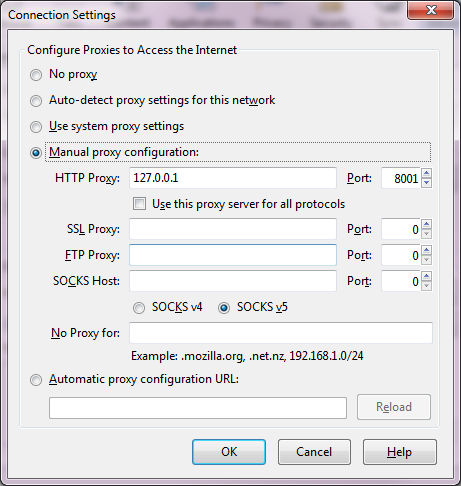
Task: Click the HTTP Proxy port field showing 8001
Action: (401, 178)
